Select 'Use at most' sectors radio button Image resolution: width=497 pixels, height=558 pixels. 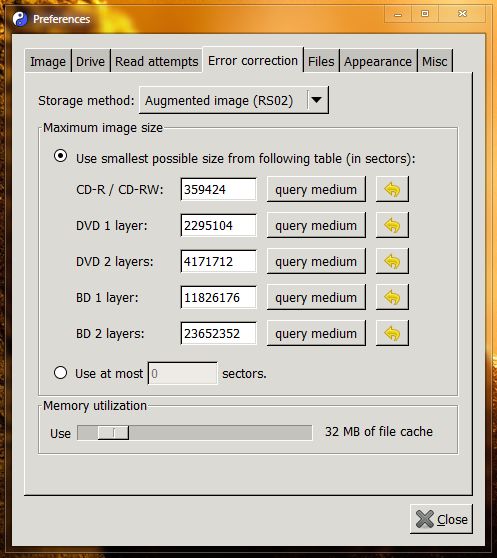click(x=60, y=373)
